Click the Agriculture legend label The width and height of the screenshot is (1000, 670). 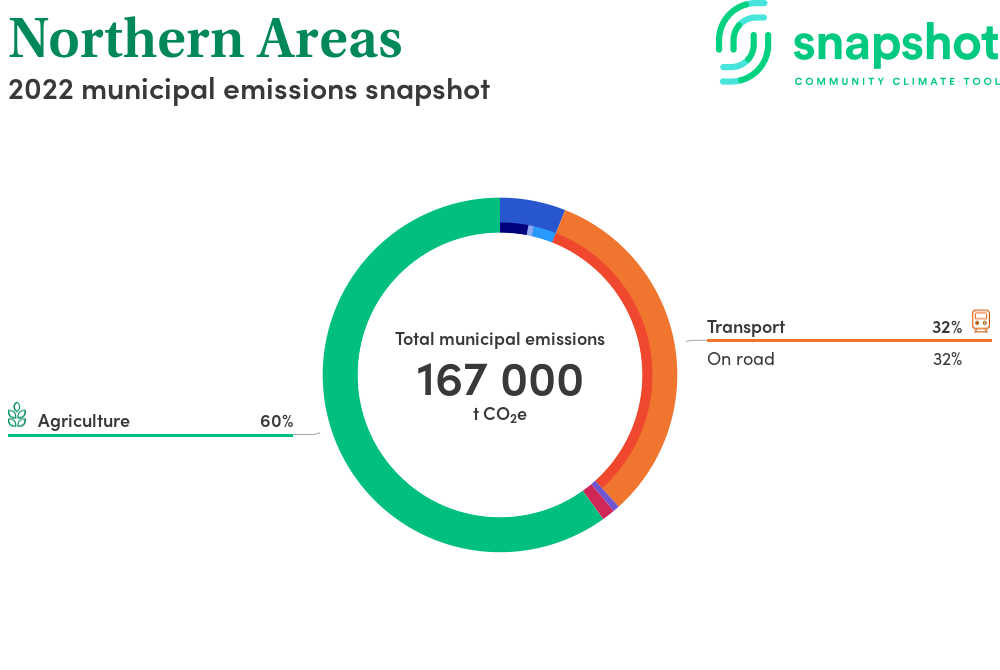[84, 421]
